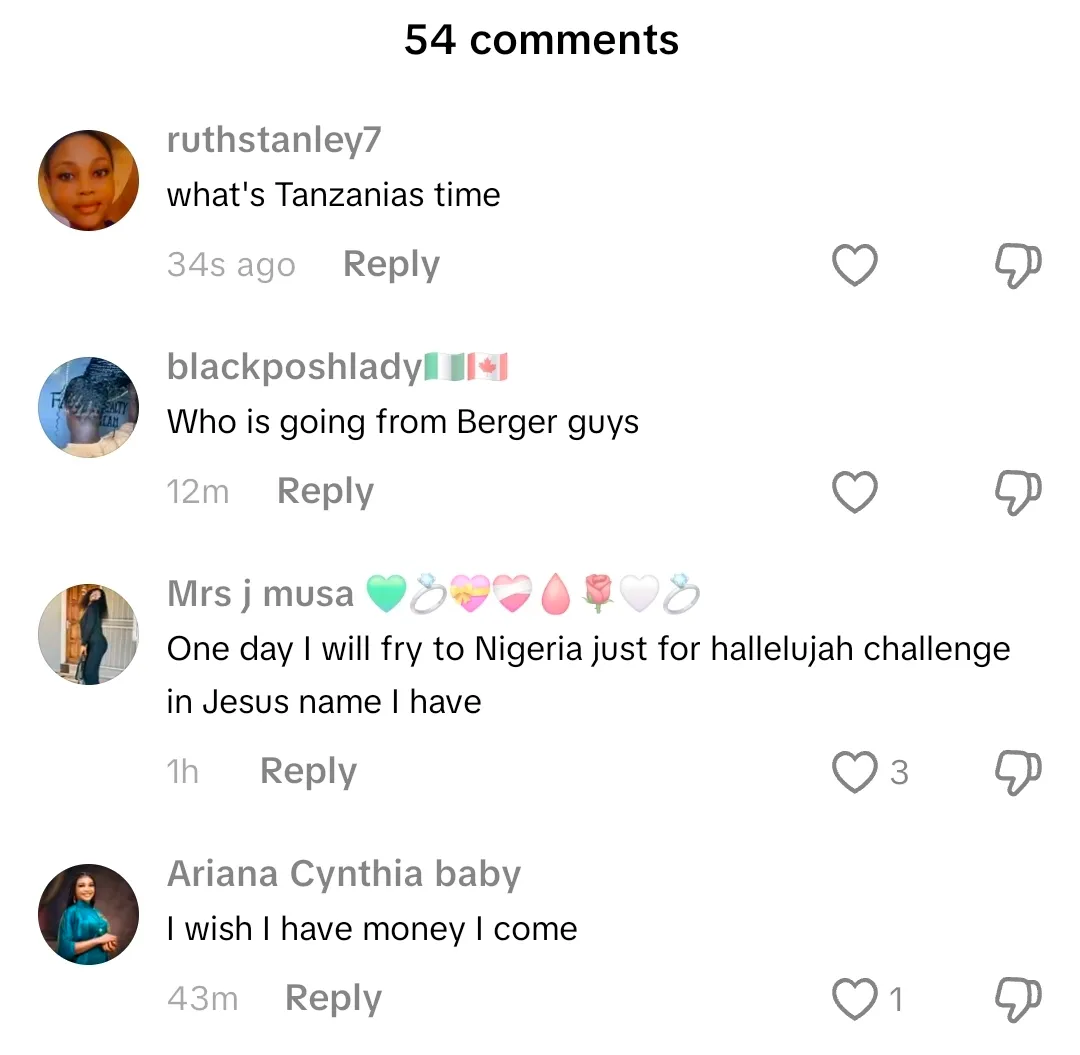The height and width of the screenshot is (1055, 1080).
Task: Open blackposhlady's profile picture
Action: click(88, 407)
